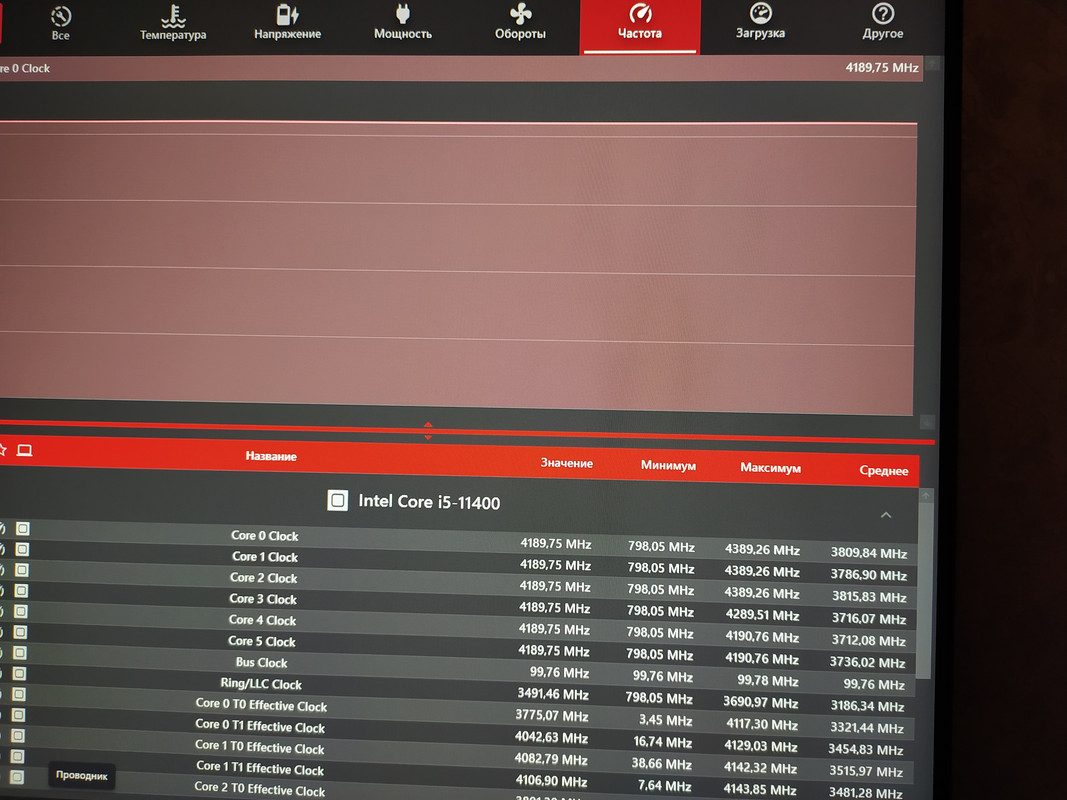Click the Intel Core i5-11400 chip icon
Image resolution: width=1067 pixels, height=800 pixels.
pos(338,500)
